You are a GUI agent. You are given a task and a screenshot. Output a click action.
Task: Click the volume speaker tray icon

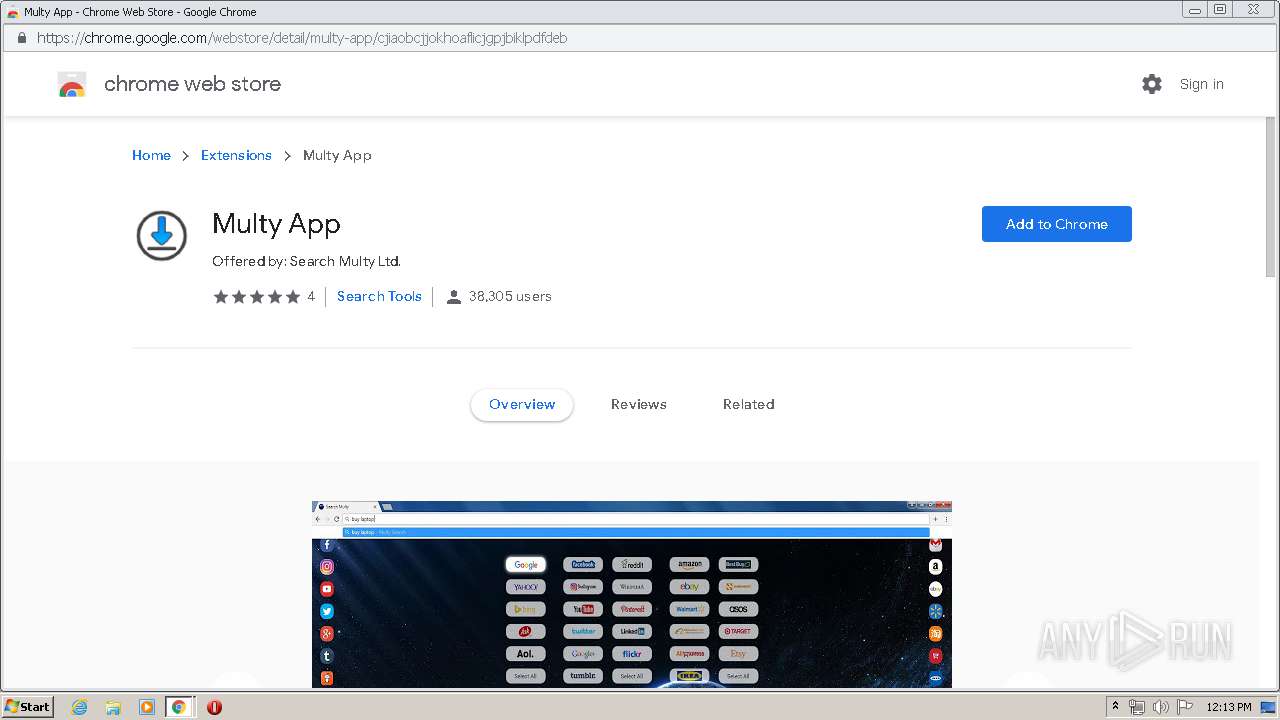1161,707
